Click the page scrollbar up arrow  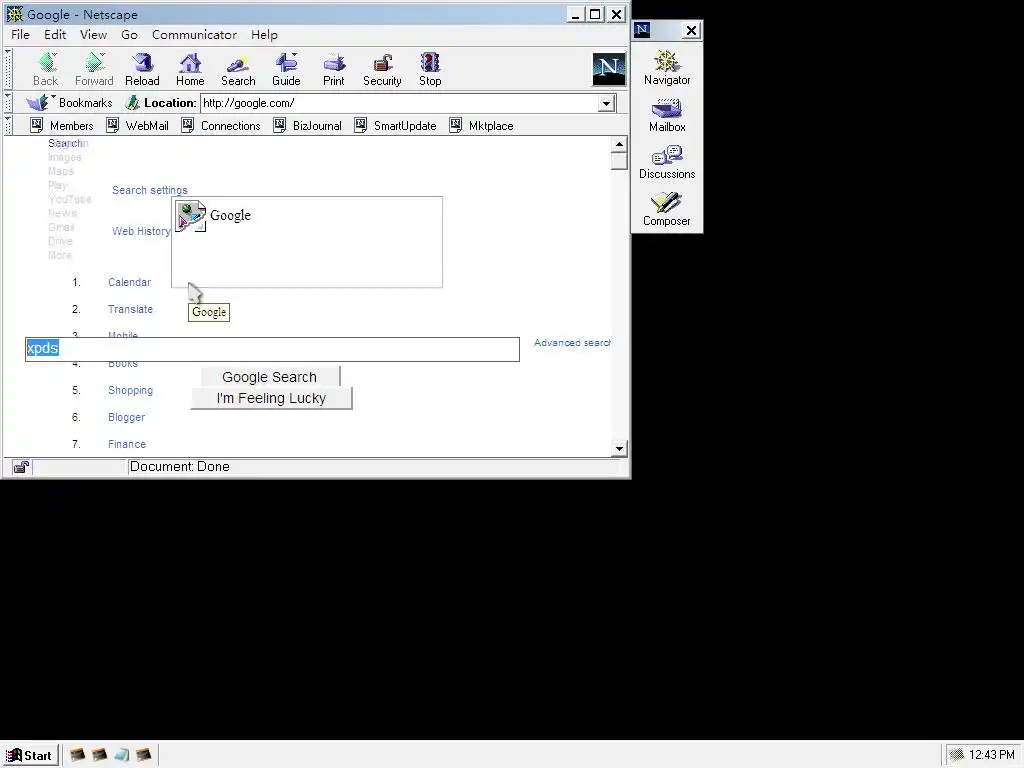pyautogui.click(x=619, y=144)
